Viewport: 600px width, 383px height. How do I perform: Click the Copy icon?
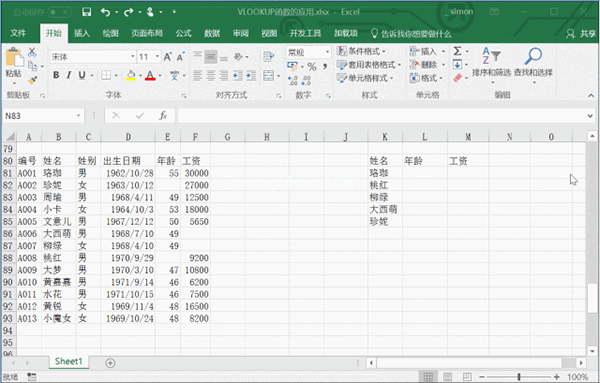pos(33,66)
